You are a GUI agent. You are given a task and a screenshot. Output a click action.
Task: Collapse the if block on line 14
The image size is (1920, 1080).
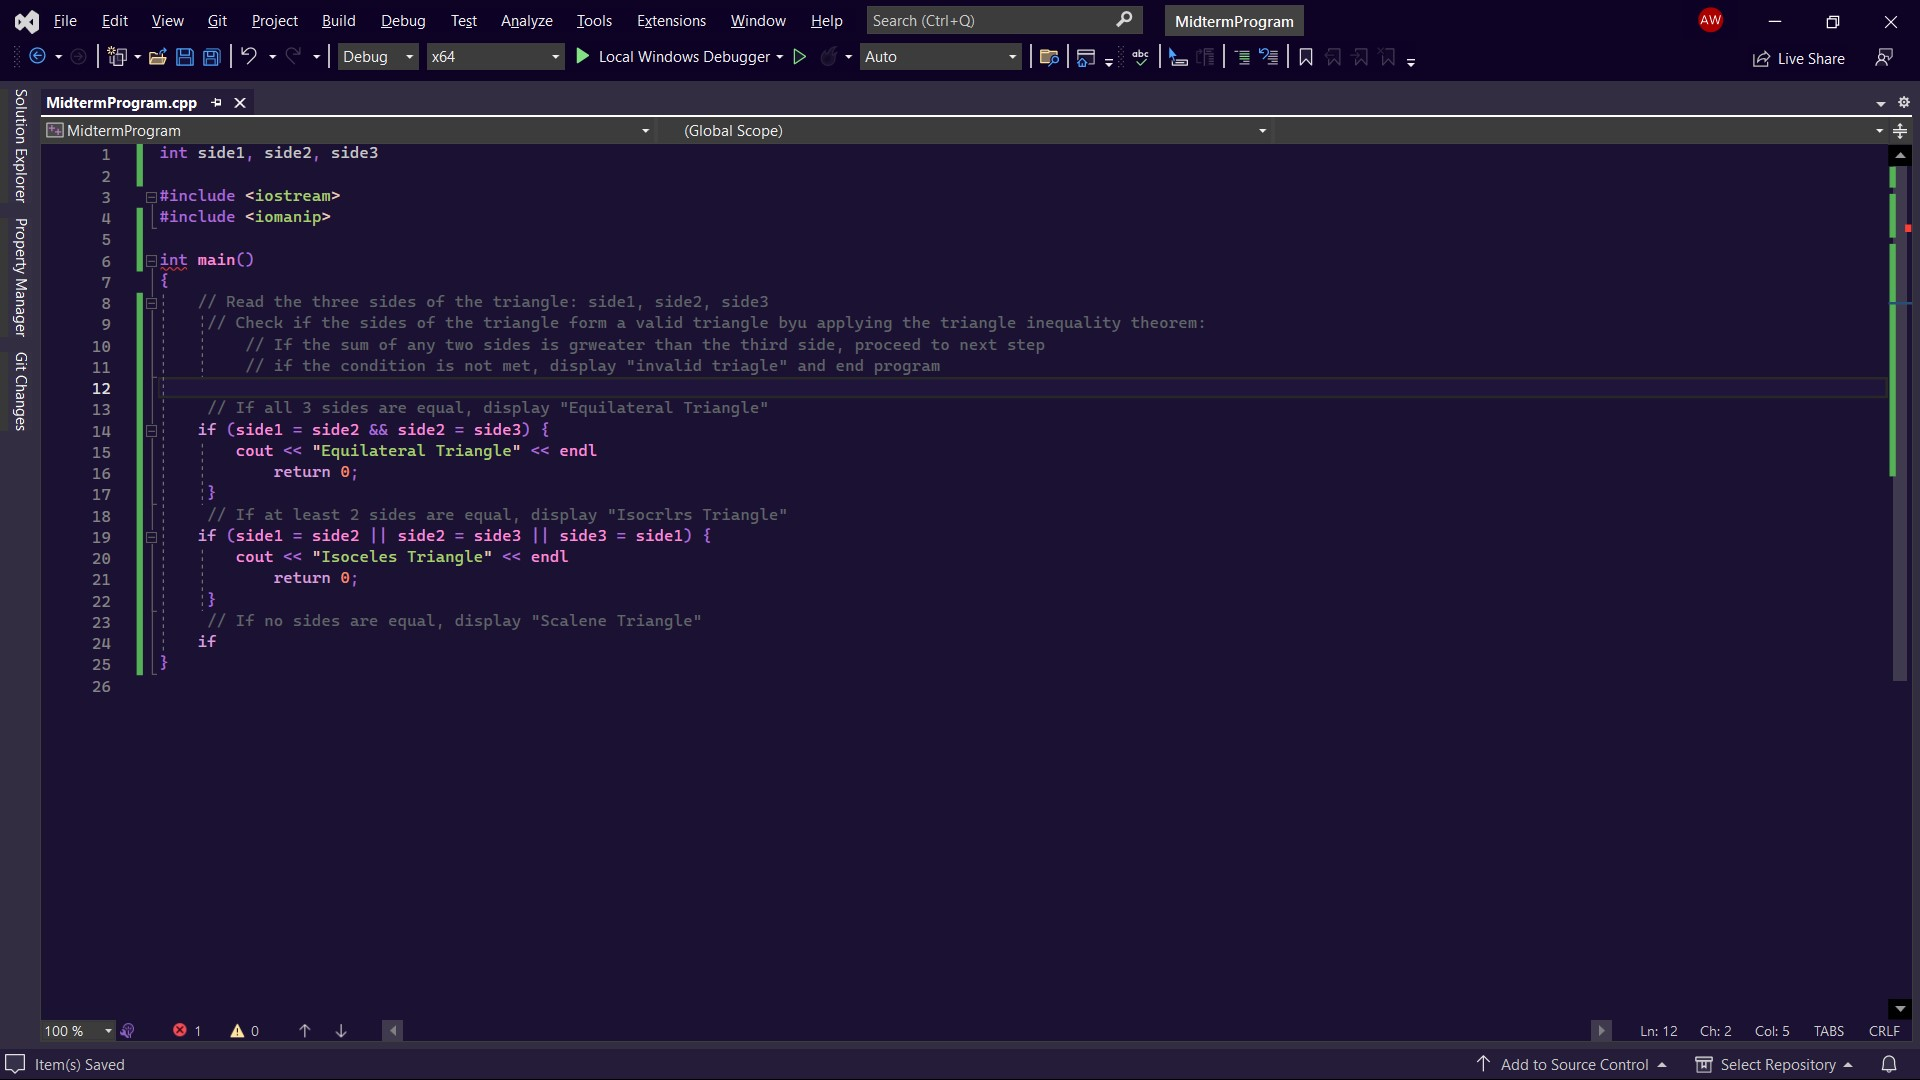151,431
